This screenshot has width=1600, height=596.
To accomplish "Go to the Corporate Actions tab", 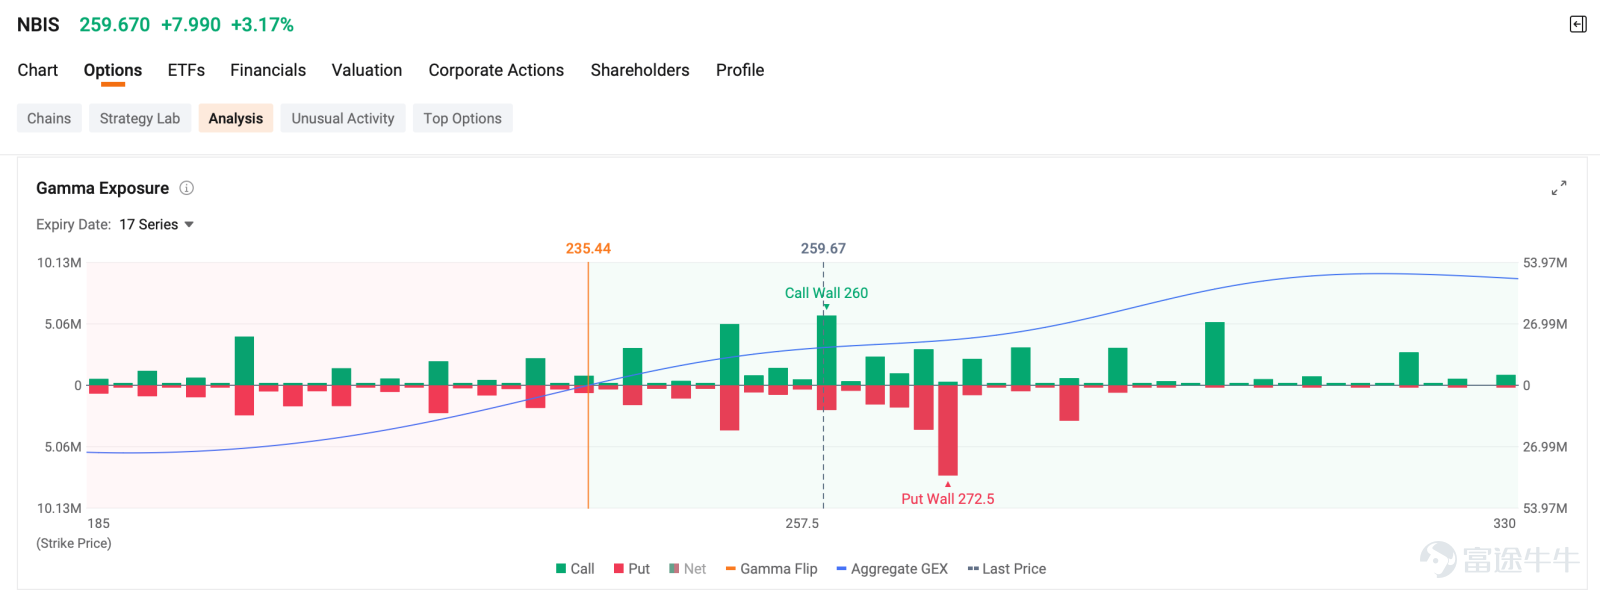I will pyautogui.click(x=496, y=70).
